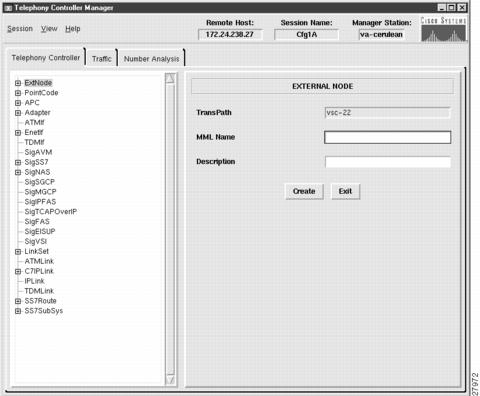The image size is (480, 396).
Task: Open the Help menu
Action: point(73,29)
